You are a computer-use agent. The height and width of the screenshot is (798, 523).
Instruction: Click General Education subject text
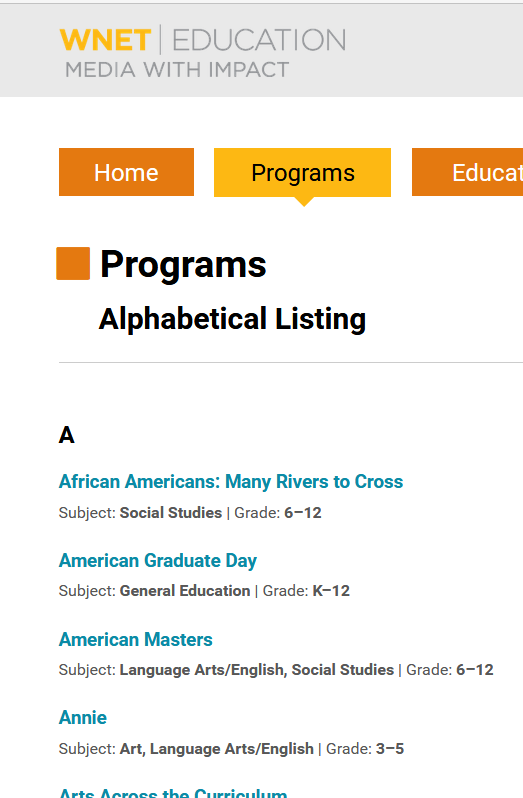click(185, 591)
